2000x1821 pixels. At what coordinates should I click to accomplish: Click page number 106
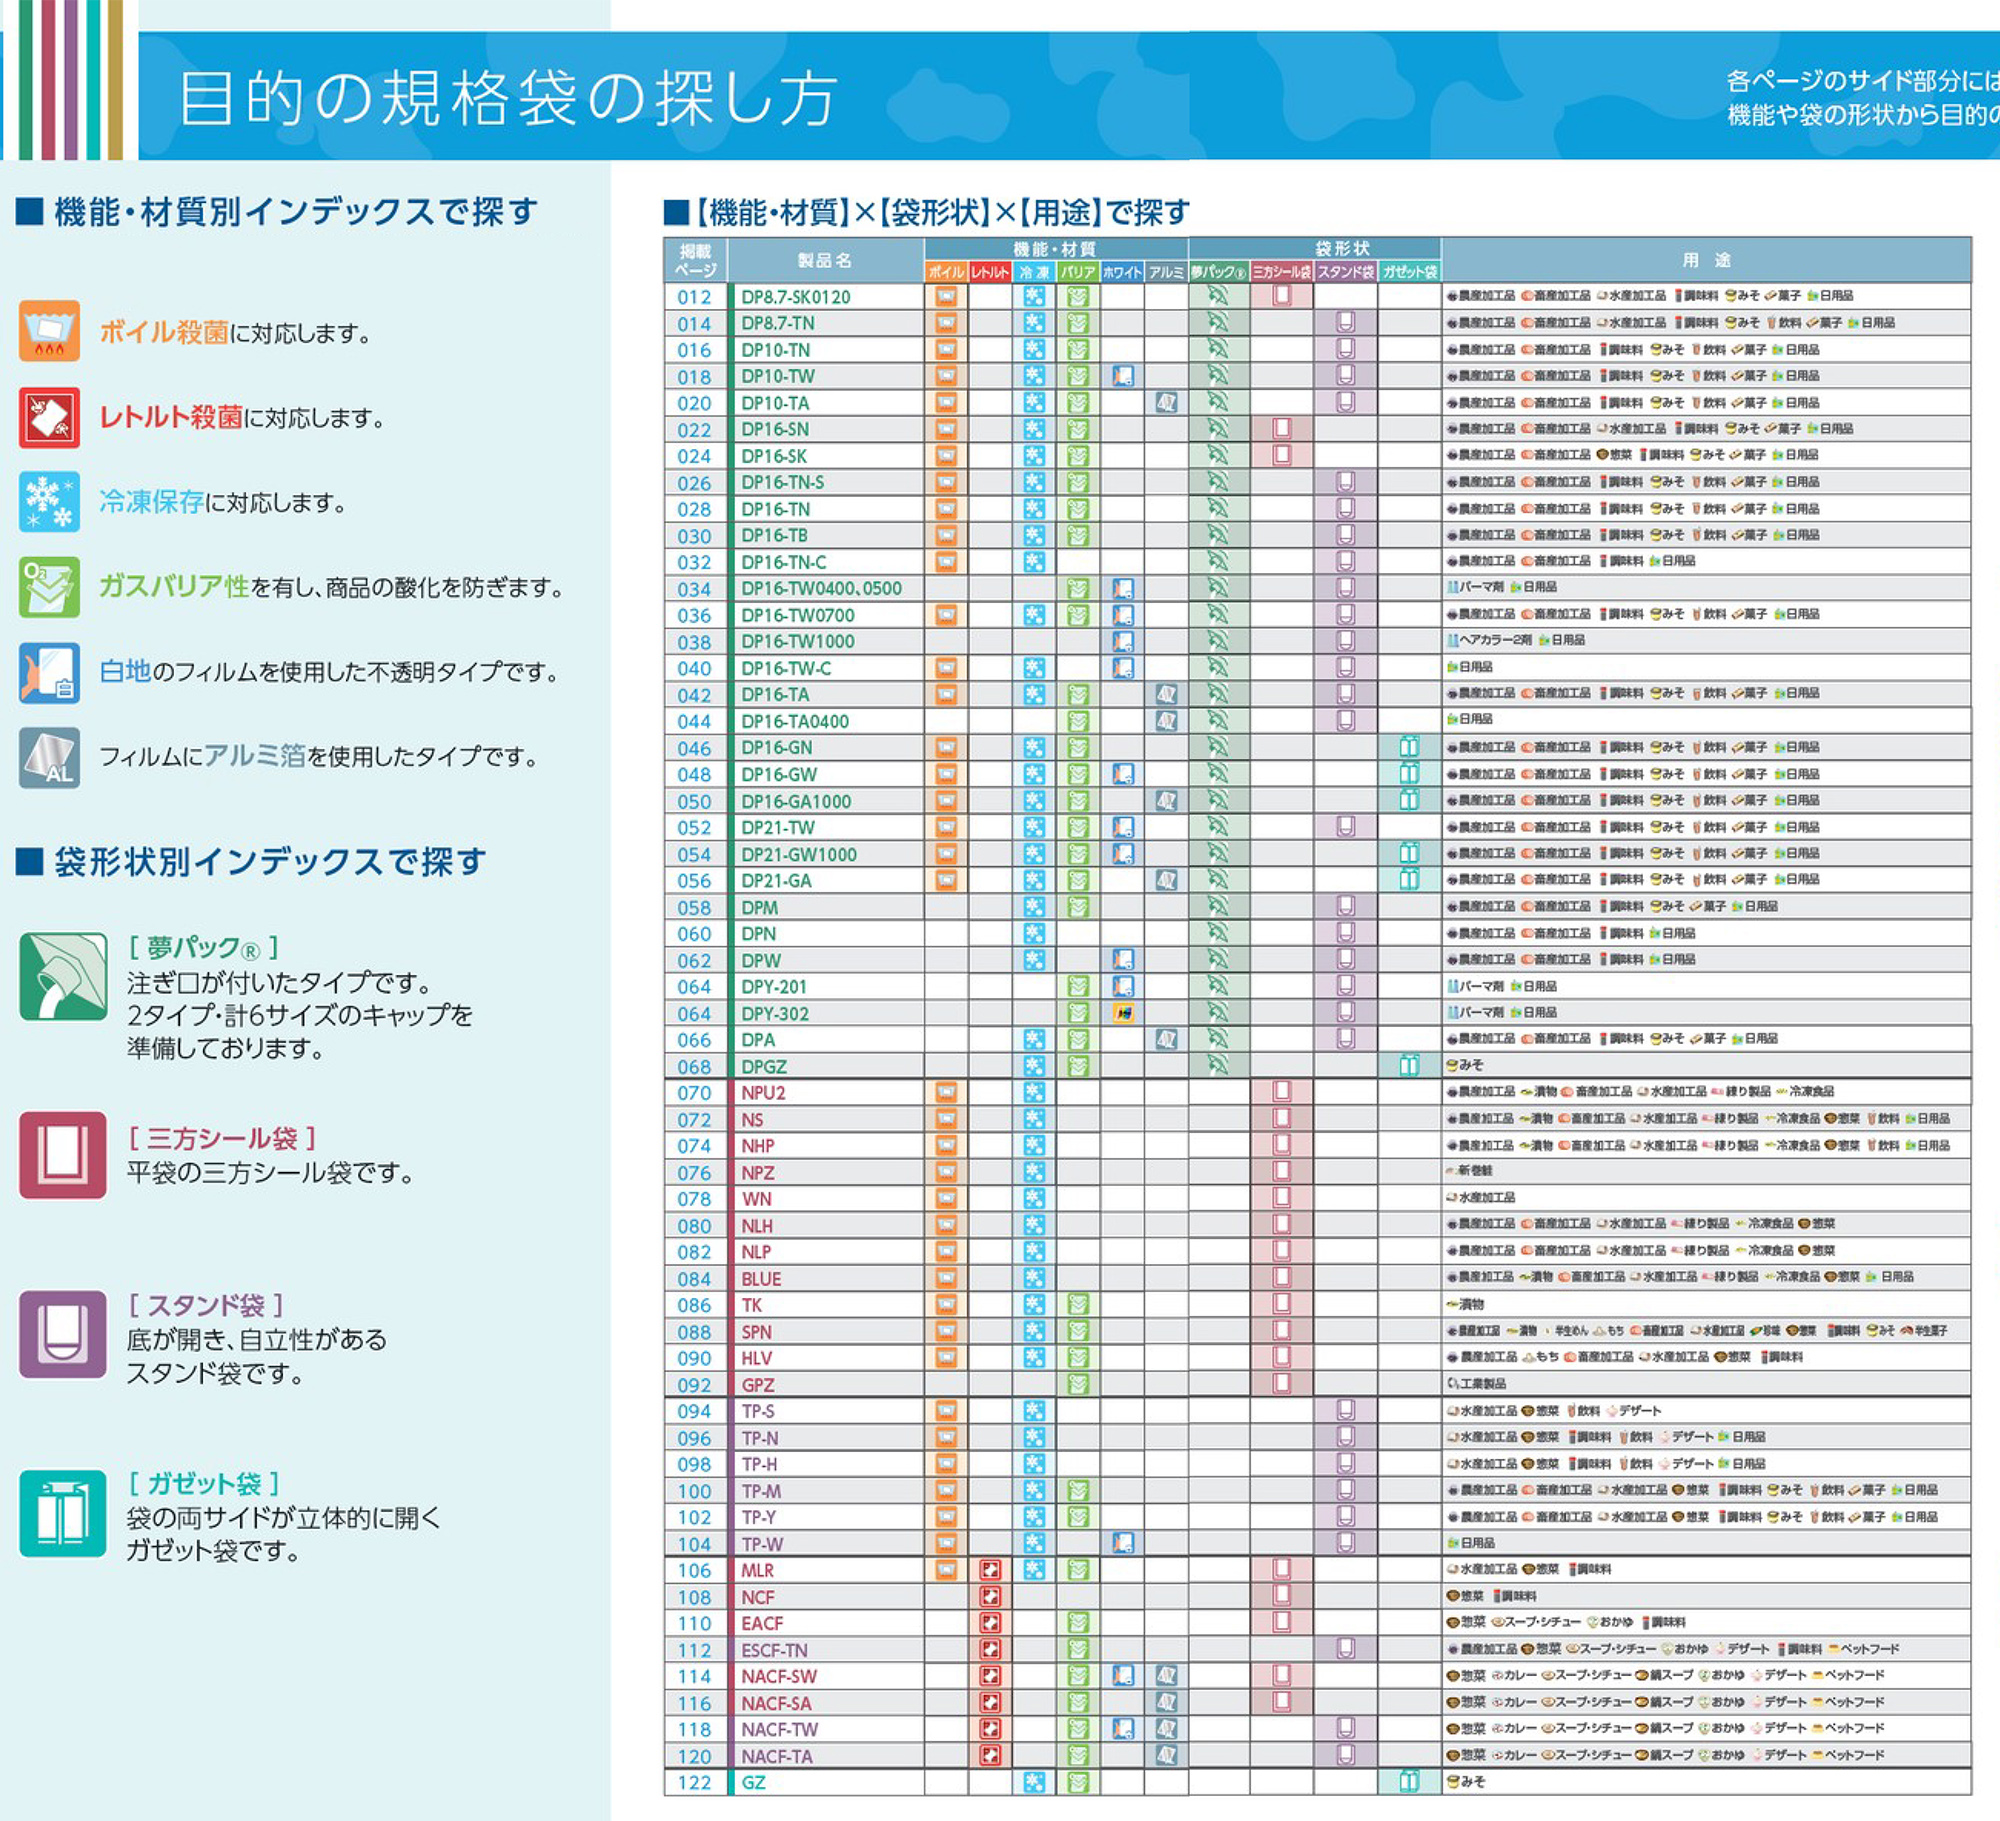click(694, 1570)
